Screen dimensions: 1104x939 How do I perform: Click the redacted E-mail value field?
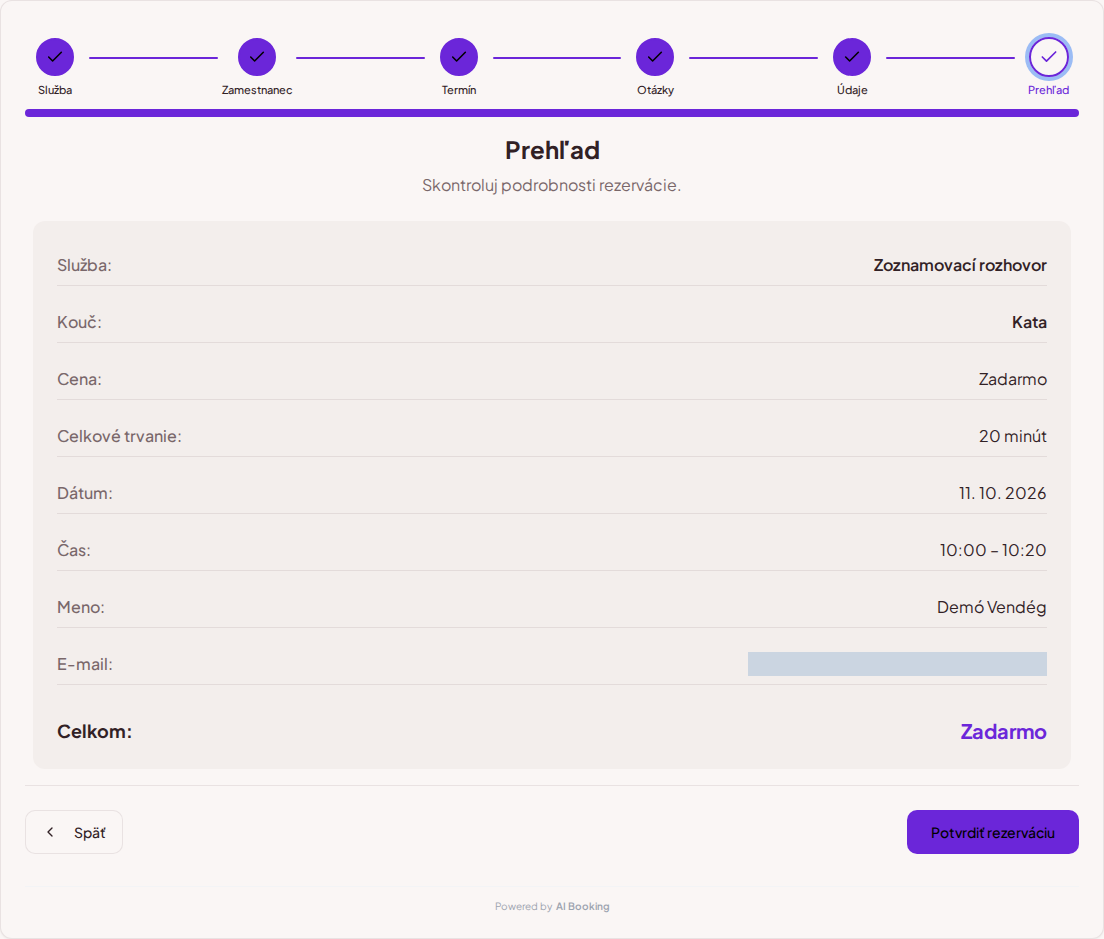(x=897, y=664)
